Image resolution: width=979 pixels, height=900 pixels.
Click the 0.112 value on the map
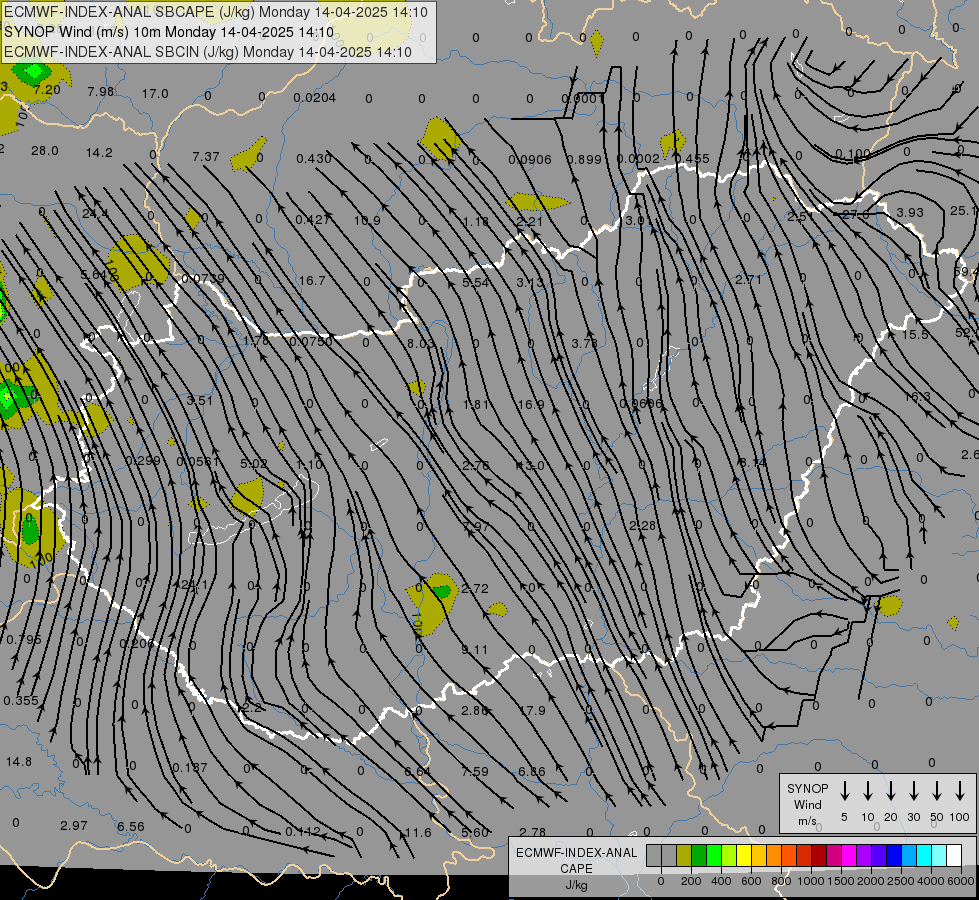tap(303, 831)
